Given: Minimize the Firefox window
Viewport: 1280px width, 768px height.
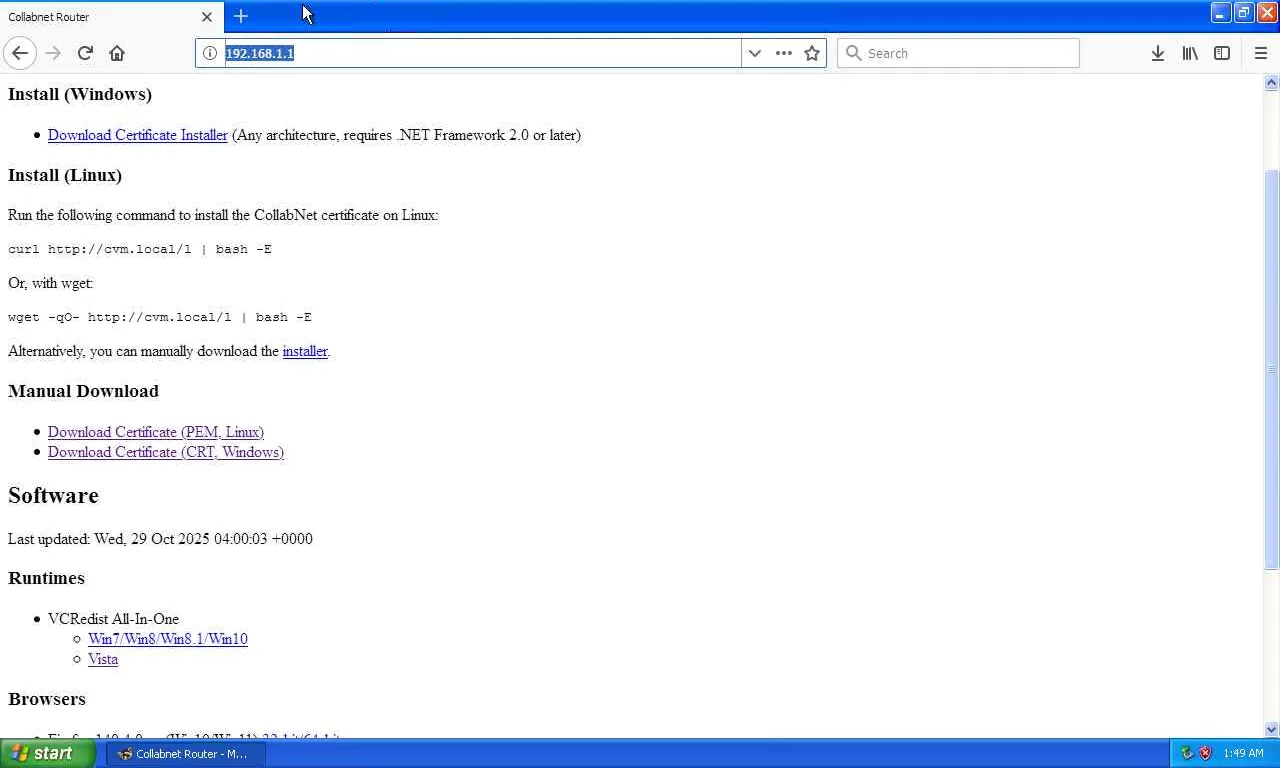Looking at the screenshot, I should [x=1220, y=13].
